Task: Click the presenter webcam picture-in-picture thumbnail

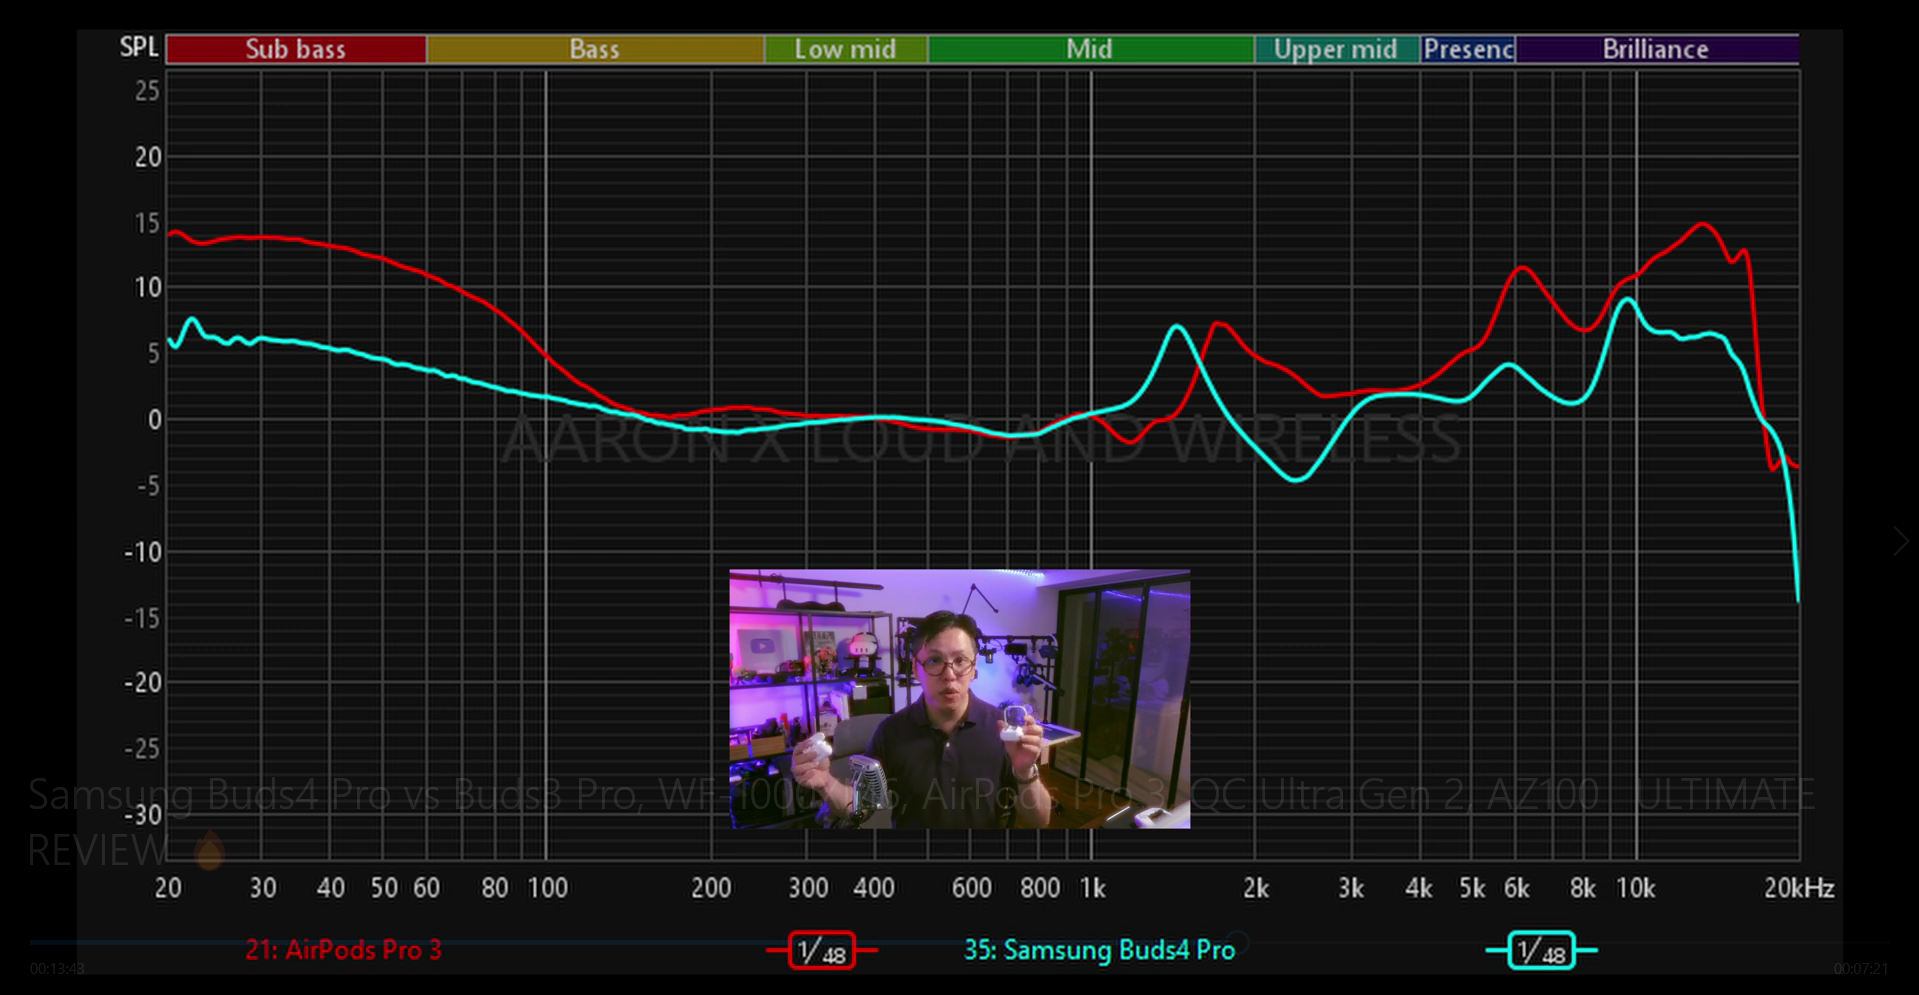Action: 960,699
